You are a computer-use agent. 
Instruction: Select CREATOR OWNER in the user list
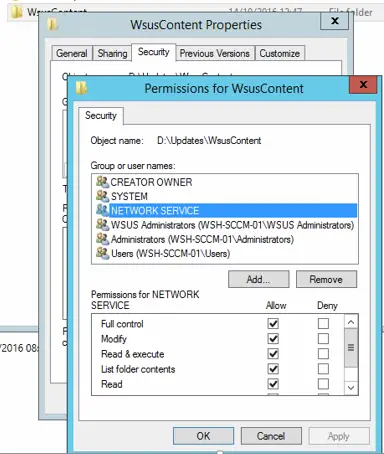pos(151,182)
